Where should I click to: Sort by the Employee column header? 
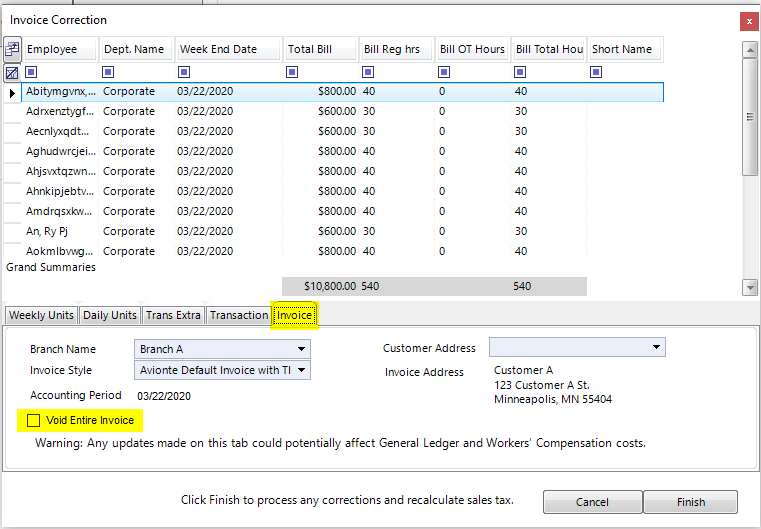[x=61, y=49]
